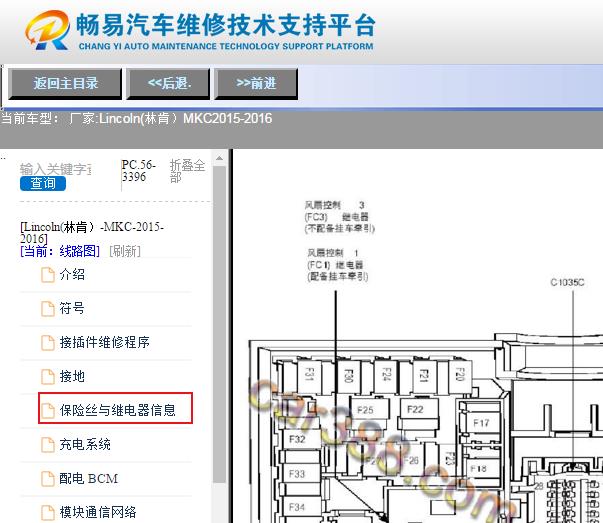
Task: Open the 介绍 tree item
Action: click(72, 275)
